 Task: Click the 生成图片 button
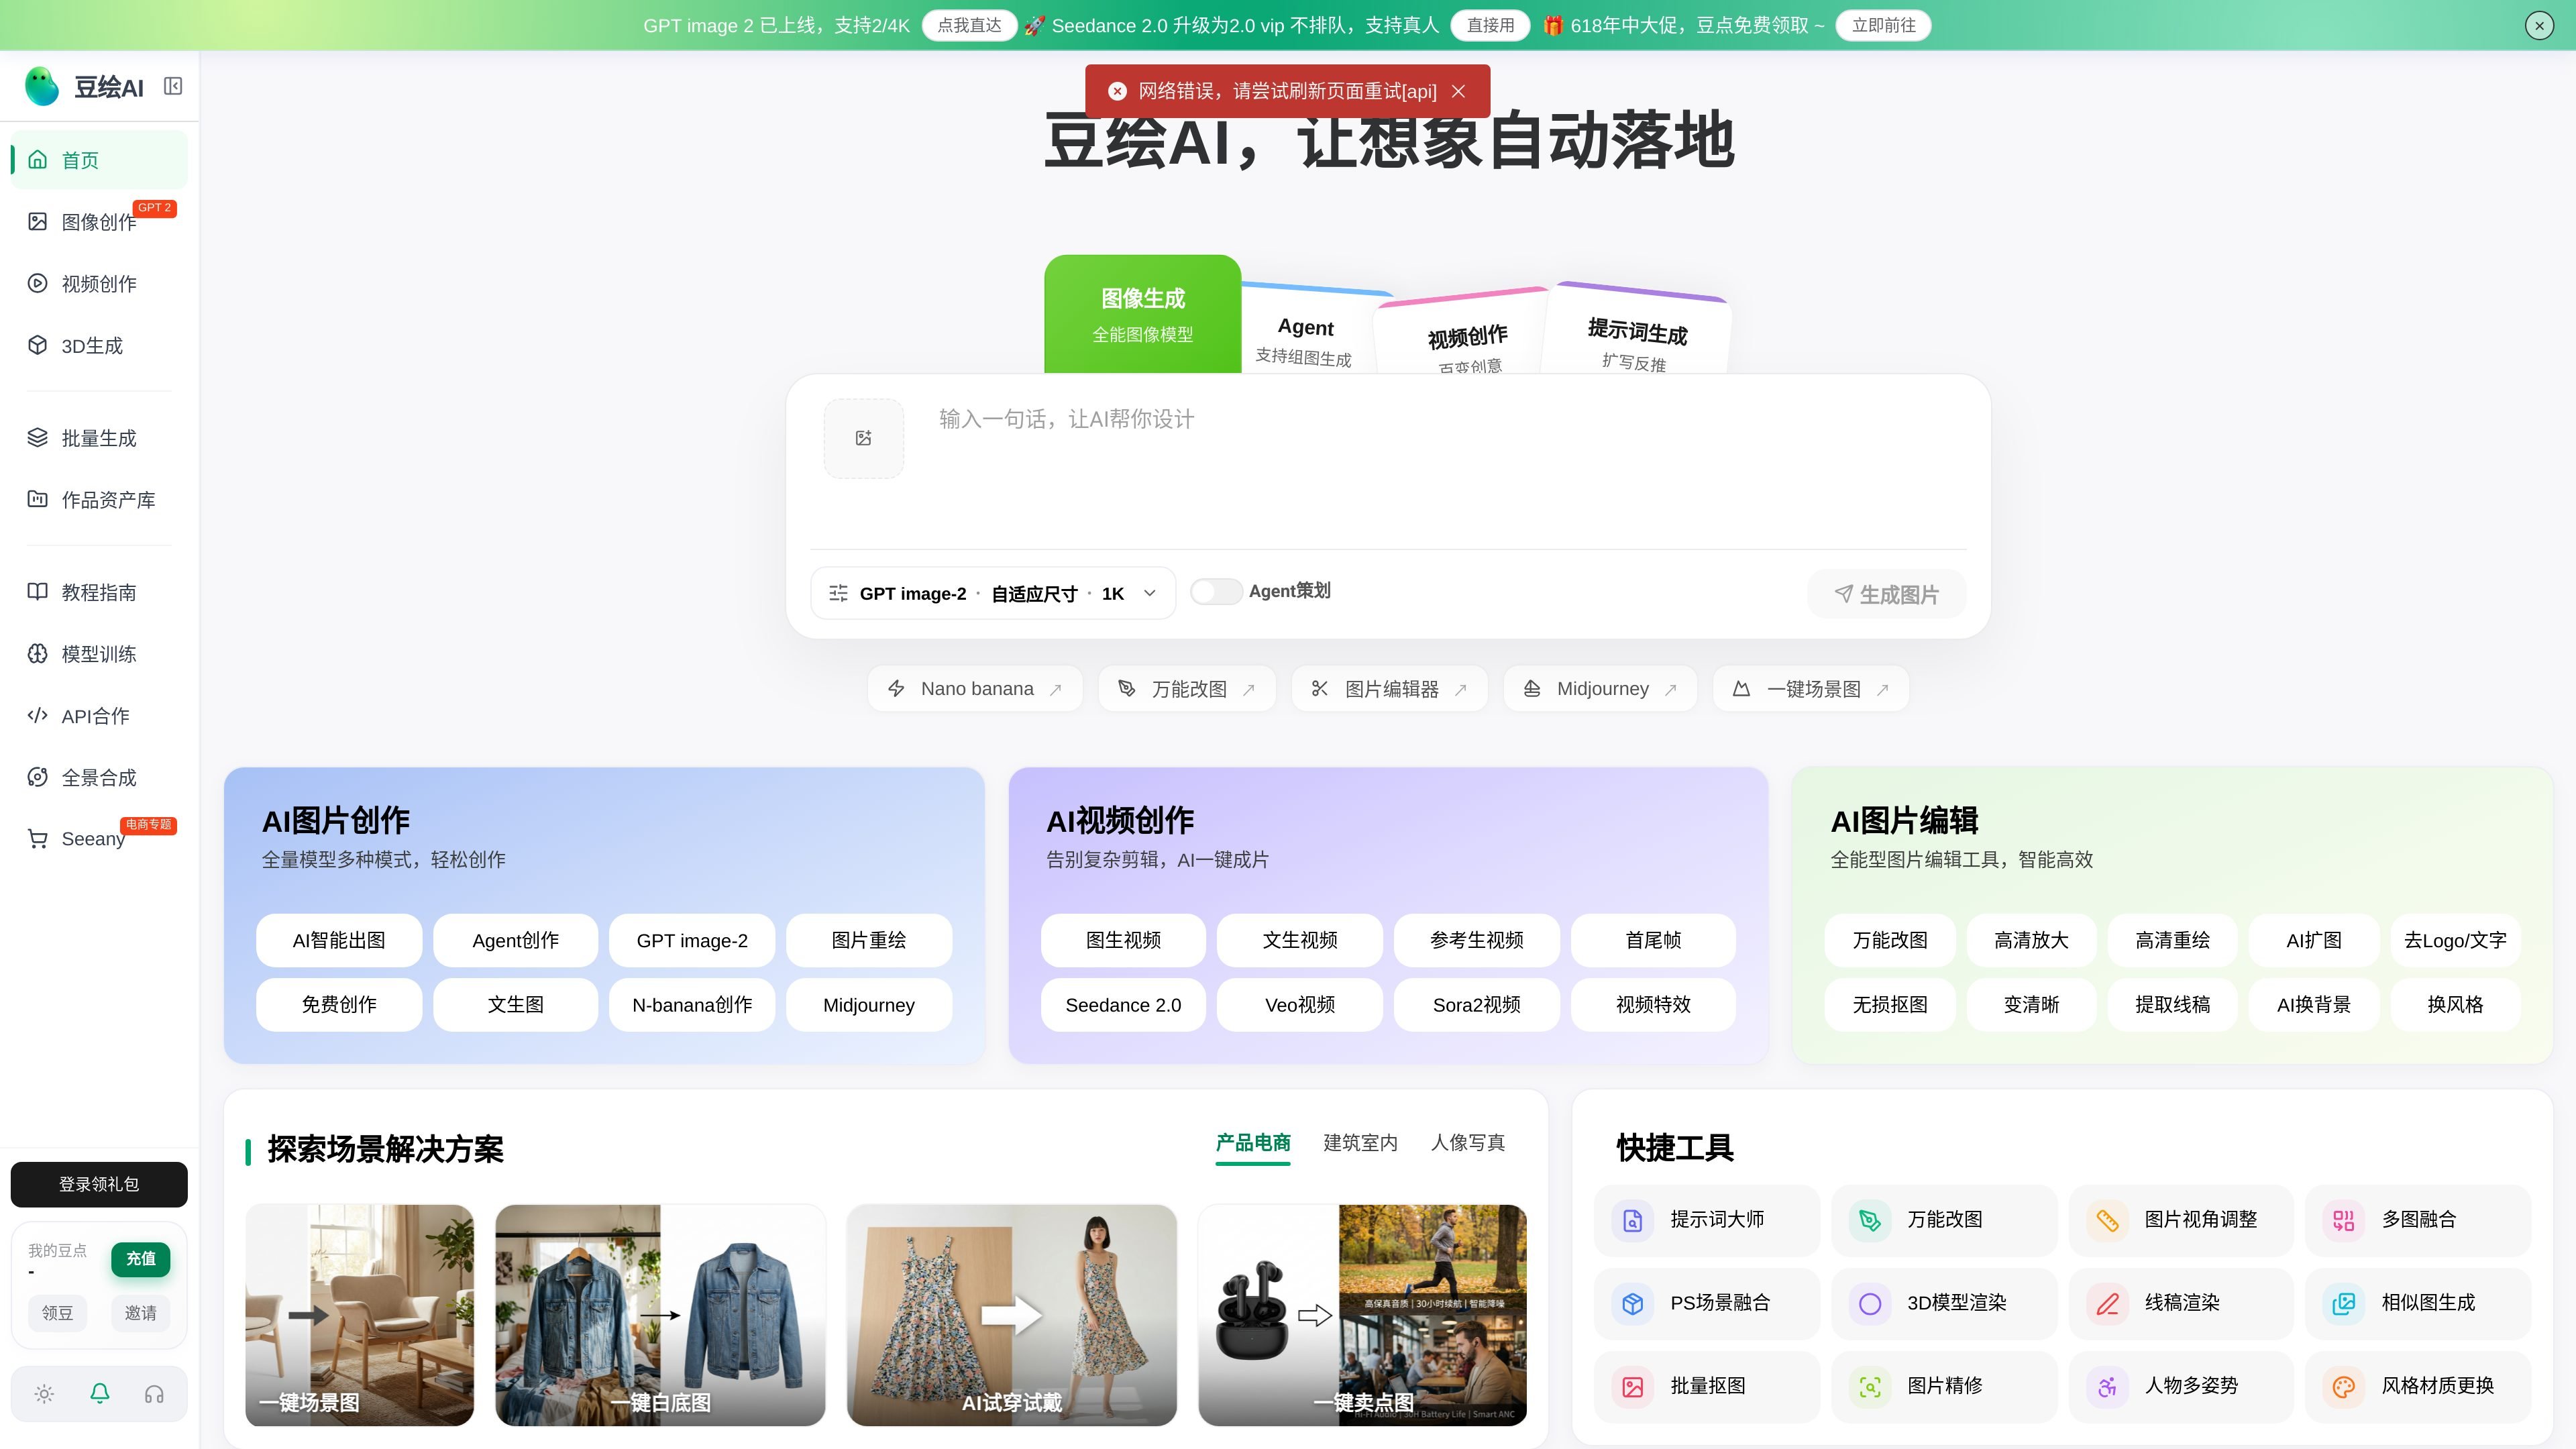point(1886,594)
